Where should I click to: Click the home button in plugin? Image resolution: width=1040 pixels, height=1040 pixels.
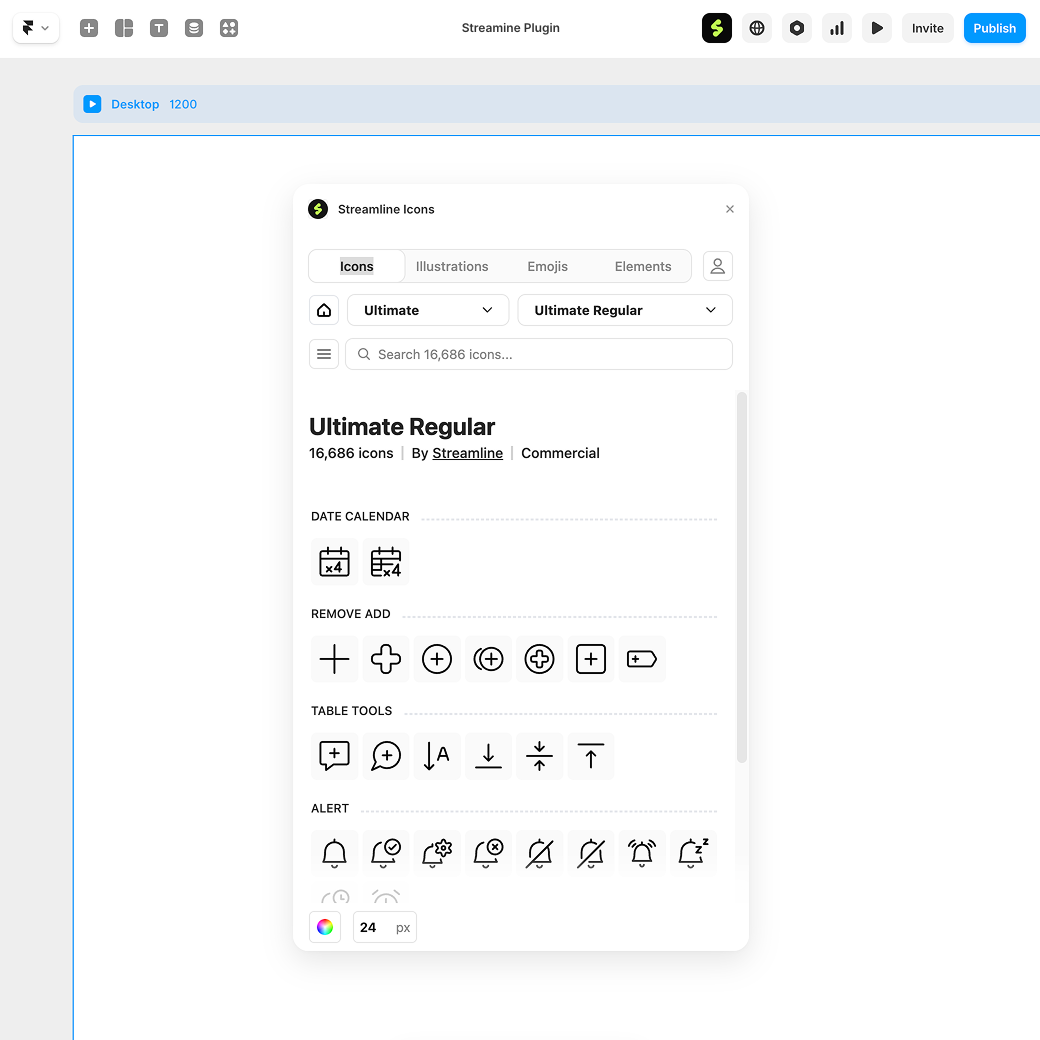pyautogui.click(x=324, y=310)
